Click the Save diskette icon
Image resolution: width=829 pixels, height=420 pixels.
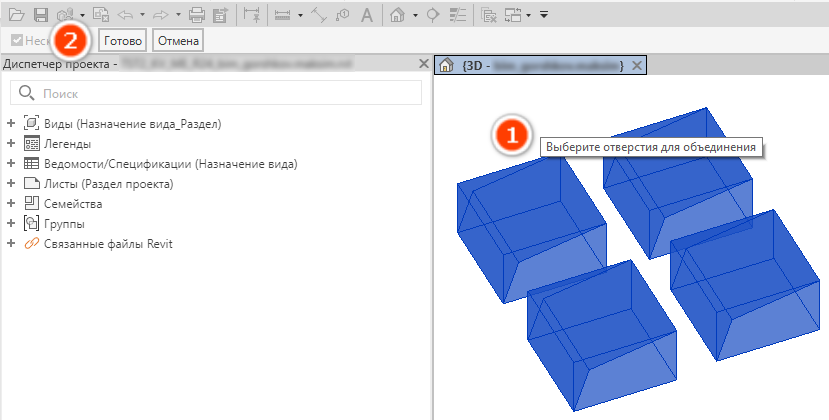(41, 15)
